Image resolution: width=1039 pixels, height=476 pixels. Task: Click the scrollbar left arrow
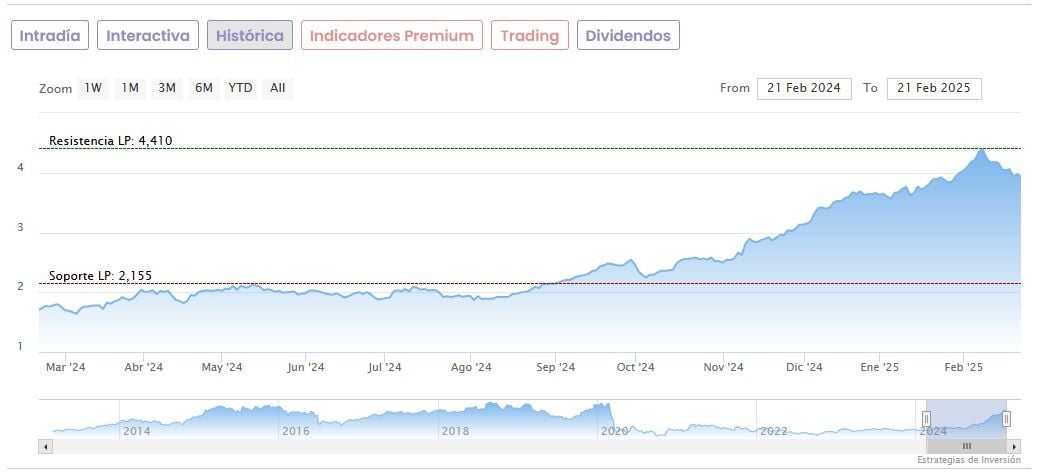(x=45, y=446)
